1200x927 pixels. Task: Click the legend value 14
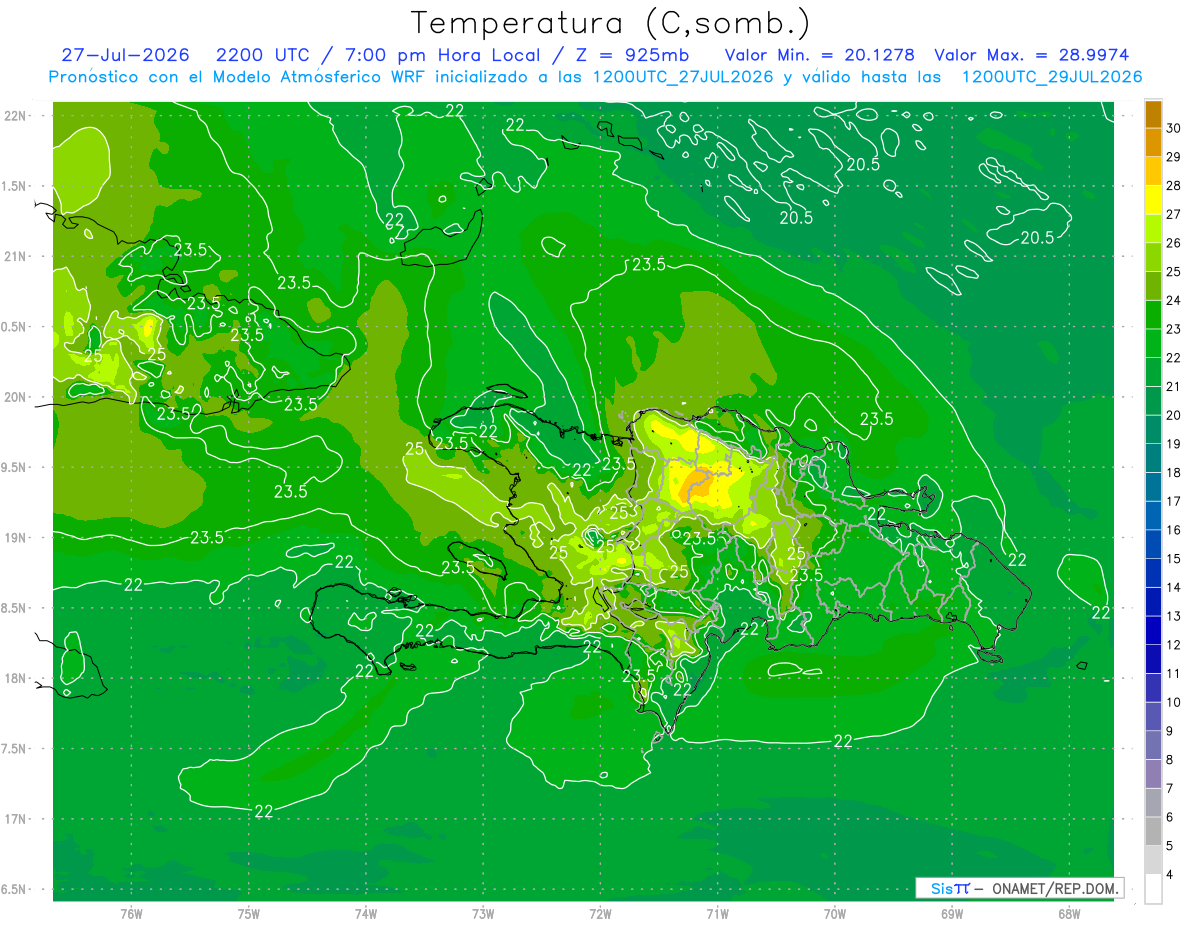[x=1174, y=587]
